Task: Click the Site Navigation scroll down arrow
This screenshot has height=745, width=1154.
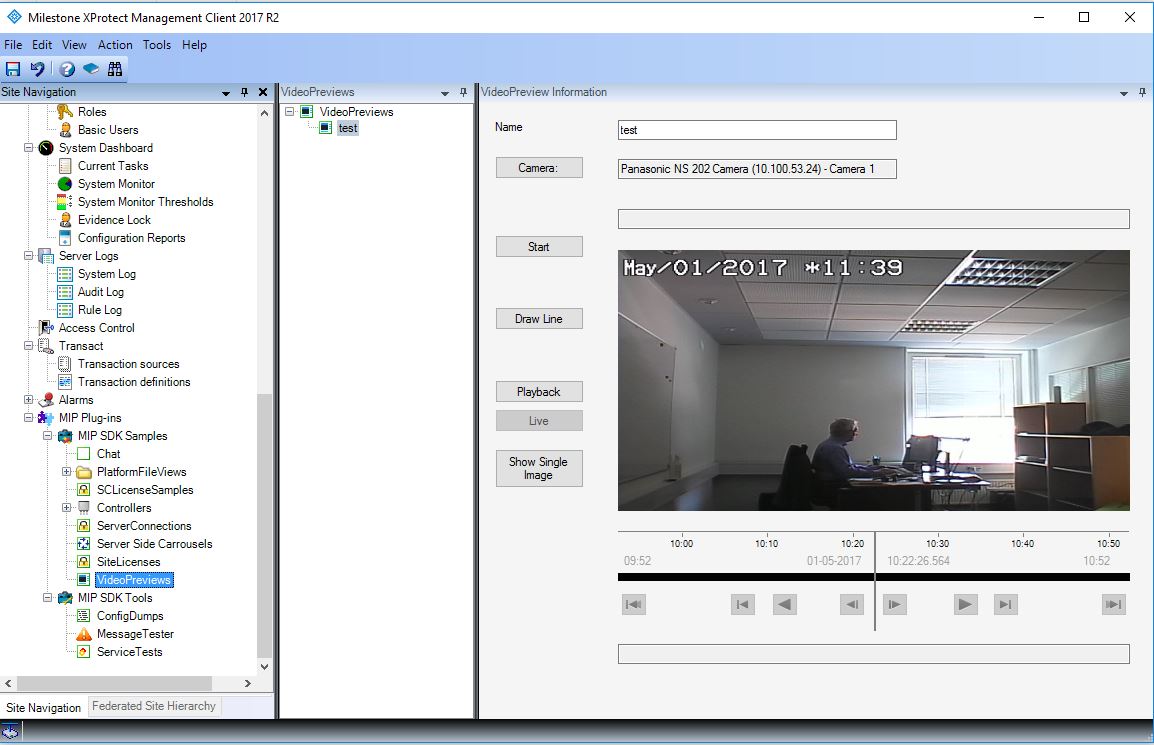Action: tap(264, 667)
